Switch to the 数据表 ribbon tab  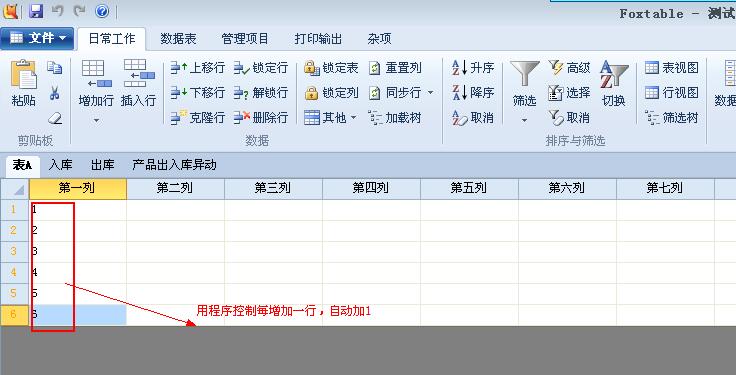(x=178, y=38)
